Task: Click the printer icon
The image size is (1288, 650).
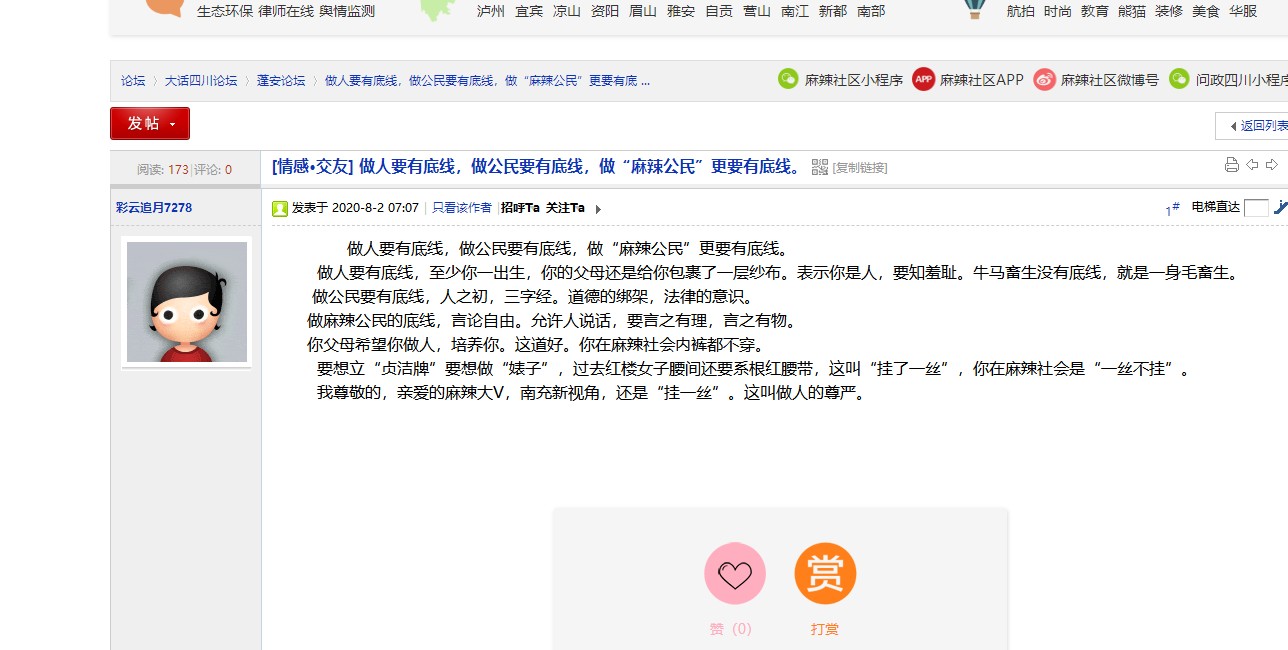Action: tap(1232, 165)
